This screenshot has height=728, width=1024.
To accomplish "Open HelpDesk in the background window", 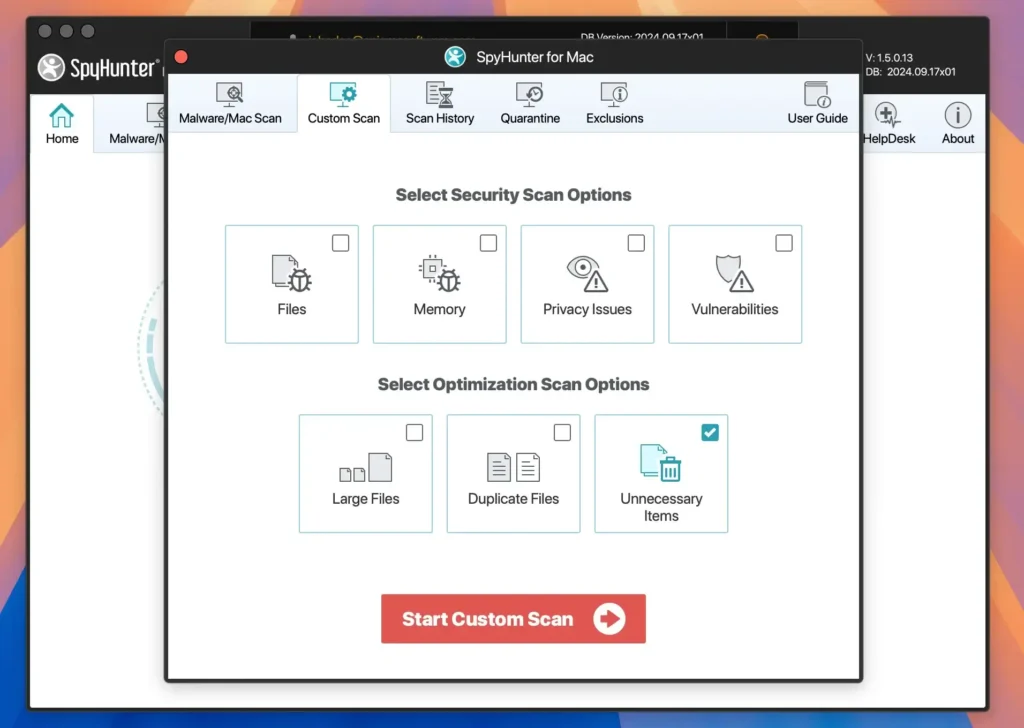I will 889,123.
